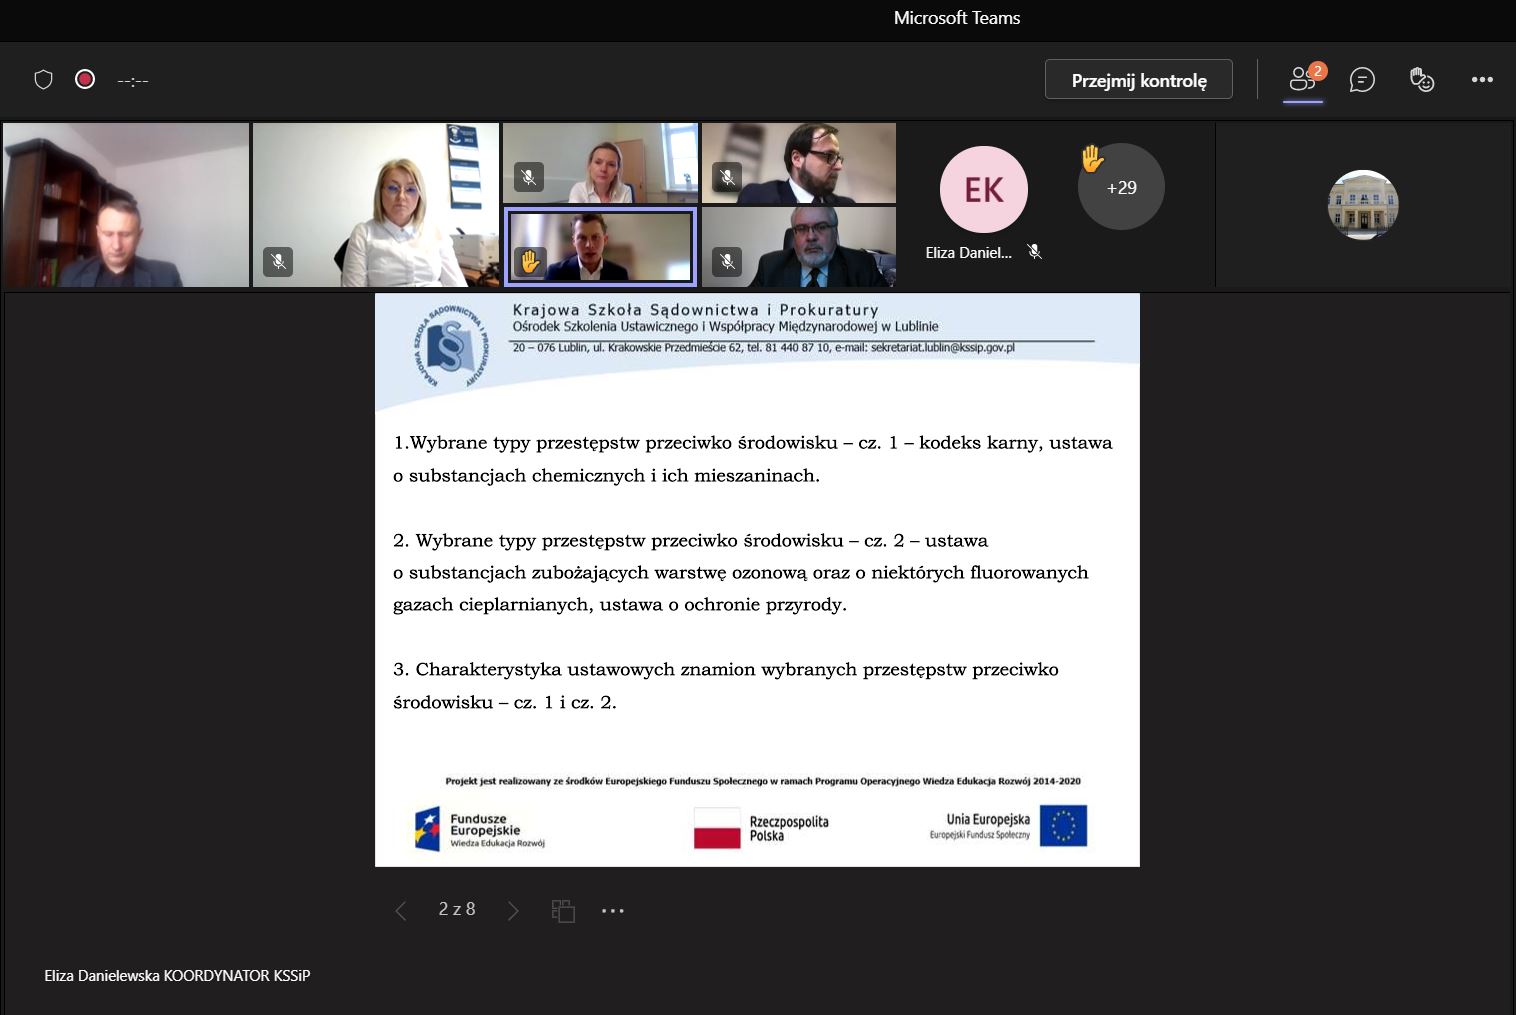Screen dimensions: 1516x1015
Task: Open the participants panel icon
Action: pos(1301,79)
